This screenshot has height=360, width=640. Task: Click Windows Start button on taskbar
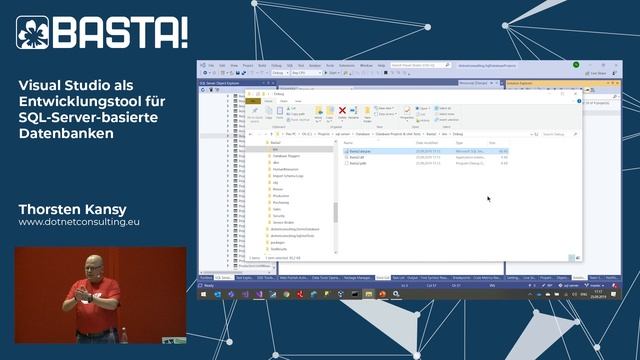pyautogui.click(x=203, y=294)
